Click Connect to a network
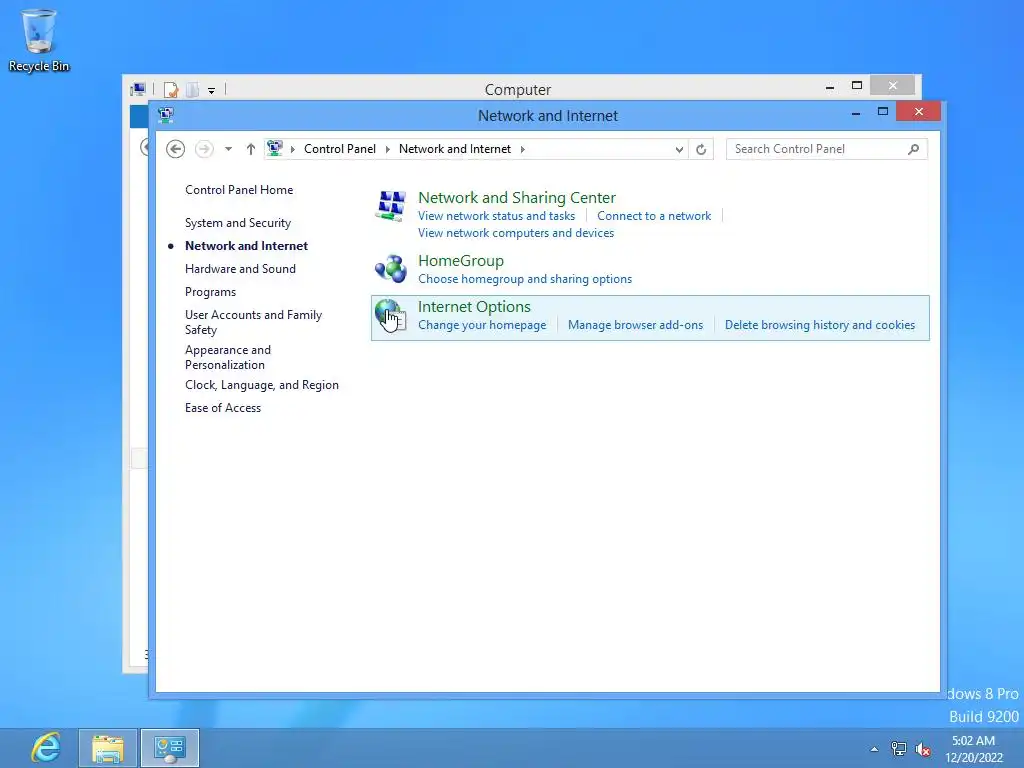1024x768 pixels. pos(654,216)
